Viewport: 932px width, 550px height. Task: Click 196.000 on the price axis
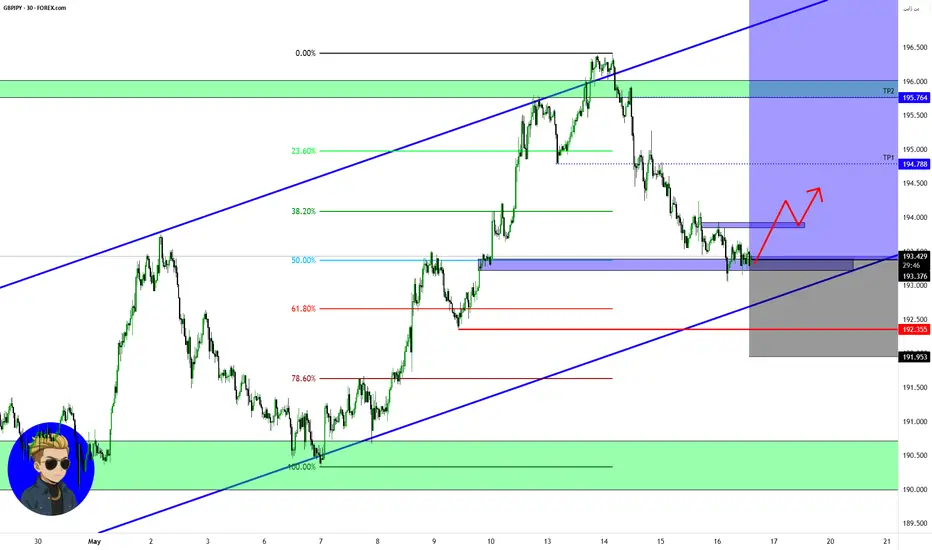(x=915, y=81)
